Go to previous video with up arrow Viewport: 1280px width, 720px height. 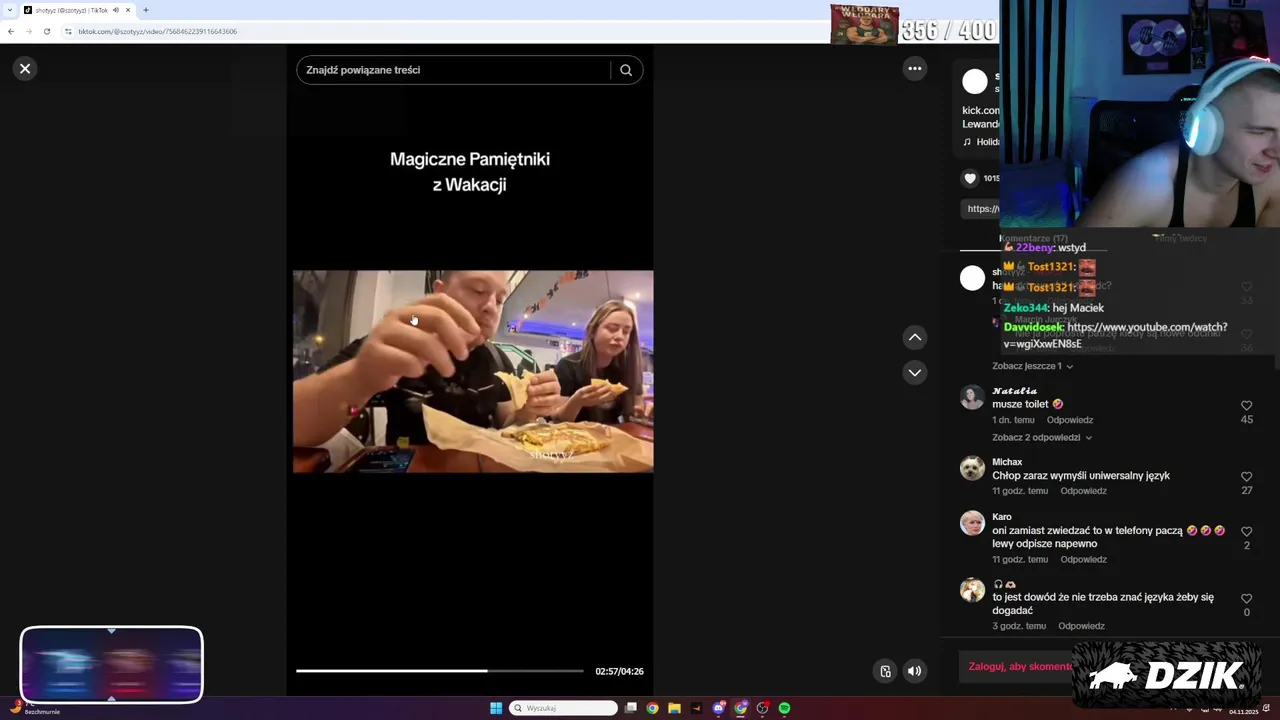(914, 338)
